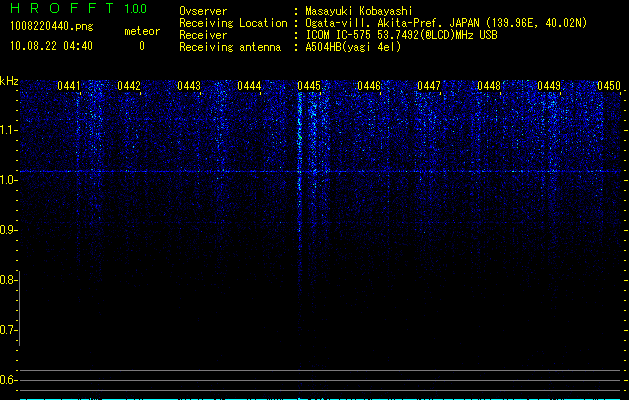This screenshot has height=400, width=629.
Task: Click the Ovserver label
Action: click(x=203, y=11)
